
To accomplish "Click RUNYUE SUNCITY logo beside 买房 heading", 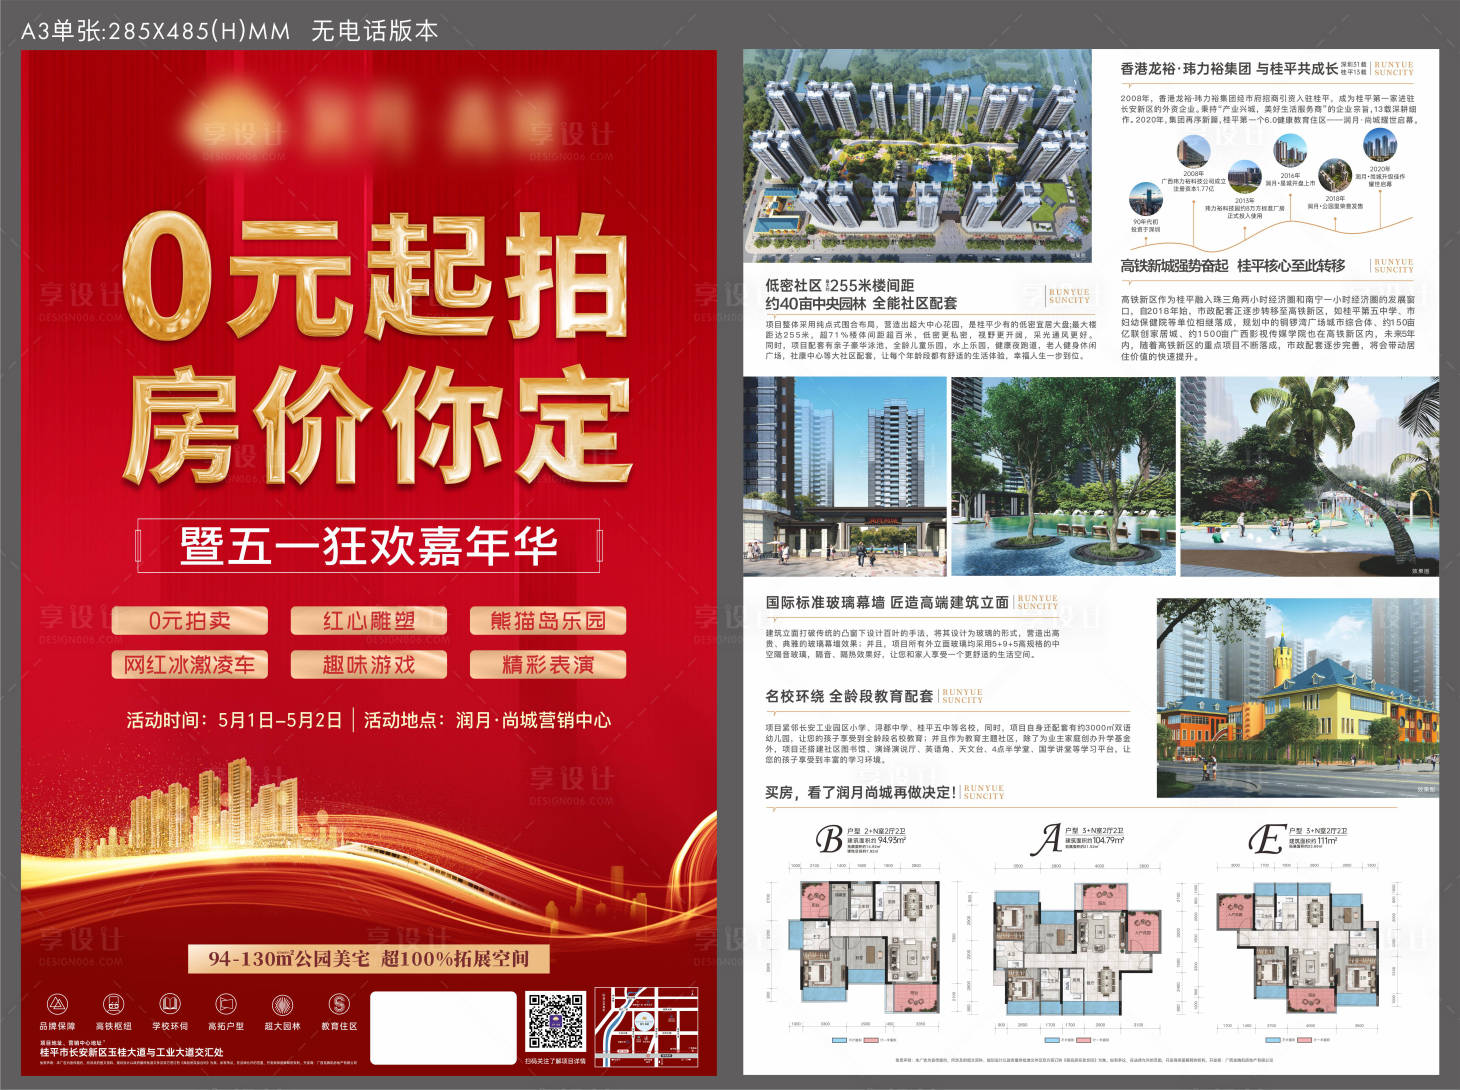I will tap(984, 792).
